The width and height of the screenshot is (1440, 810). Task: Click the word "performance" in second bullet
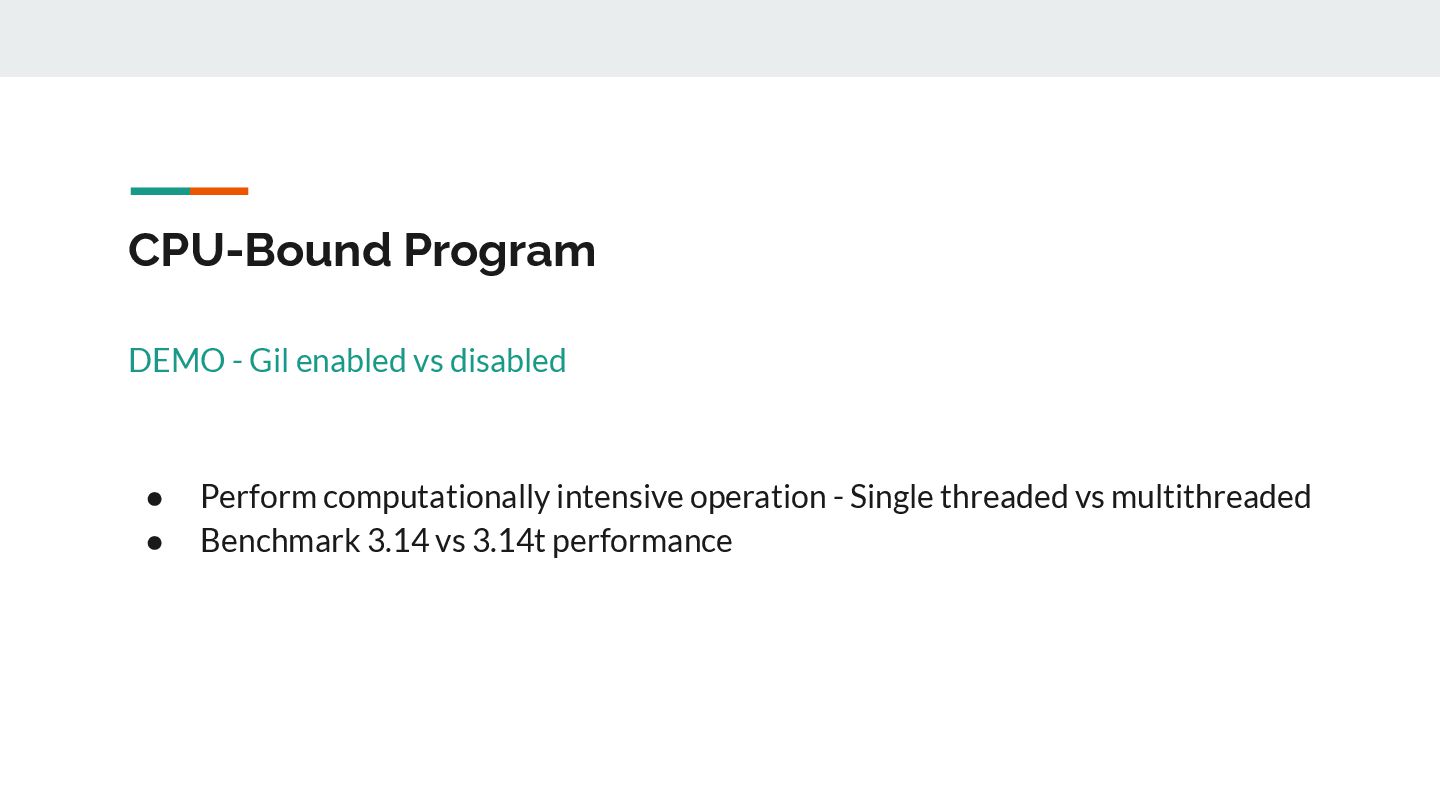[x=642, y=541]
